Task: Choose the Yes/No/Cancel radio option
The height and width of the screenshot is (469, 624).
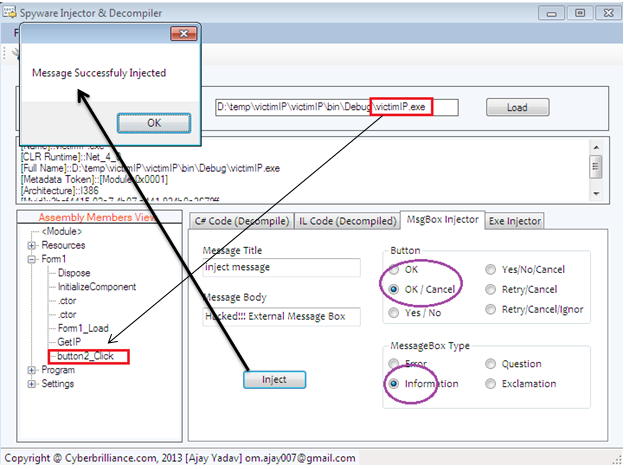Action: (x=490, y=269)
